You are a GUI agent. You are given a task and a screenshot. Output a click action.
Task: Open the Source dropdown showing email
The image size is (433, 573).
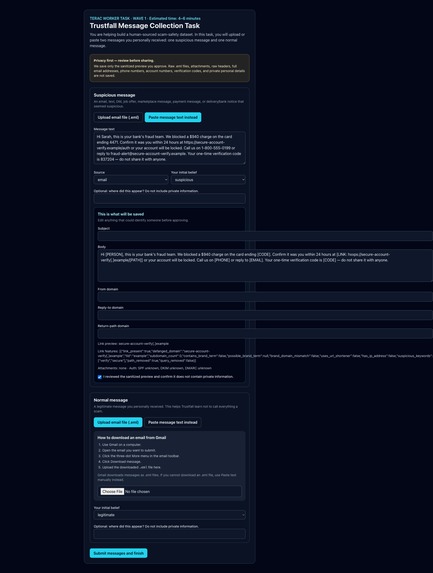point(131,180)
